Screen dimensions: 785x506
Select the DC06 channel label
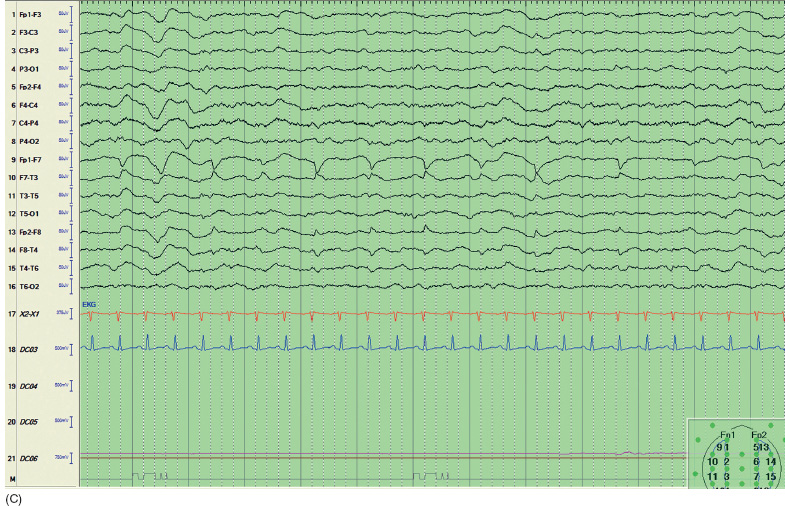click(x=30, y=457)
